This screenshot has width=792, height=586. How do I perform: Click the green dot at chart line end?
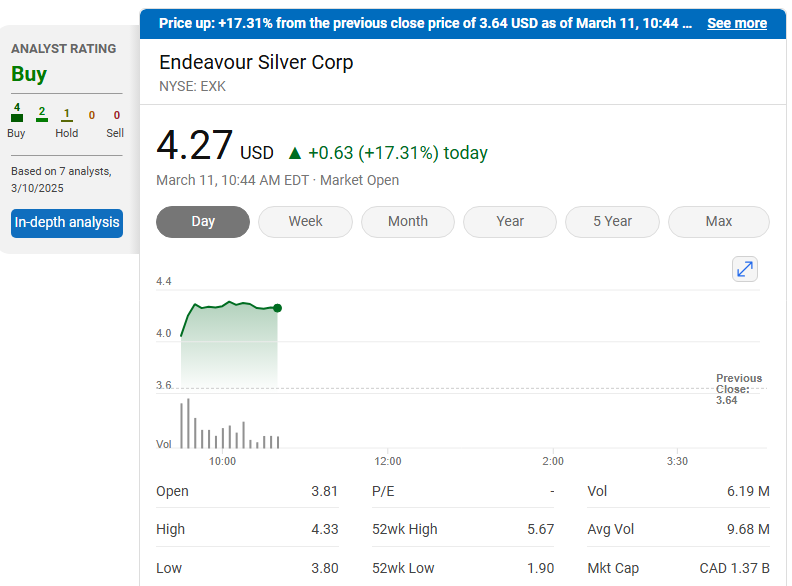click(277, 308)
